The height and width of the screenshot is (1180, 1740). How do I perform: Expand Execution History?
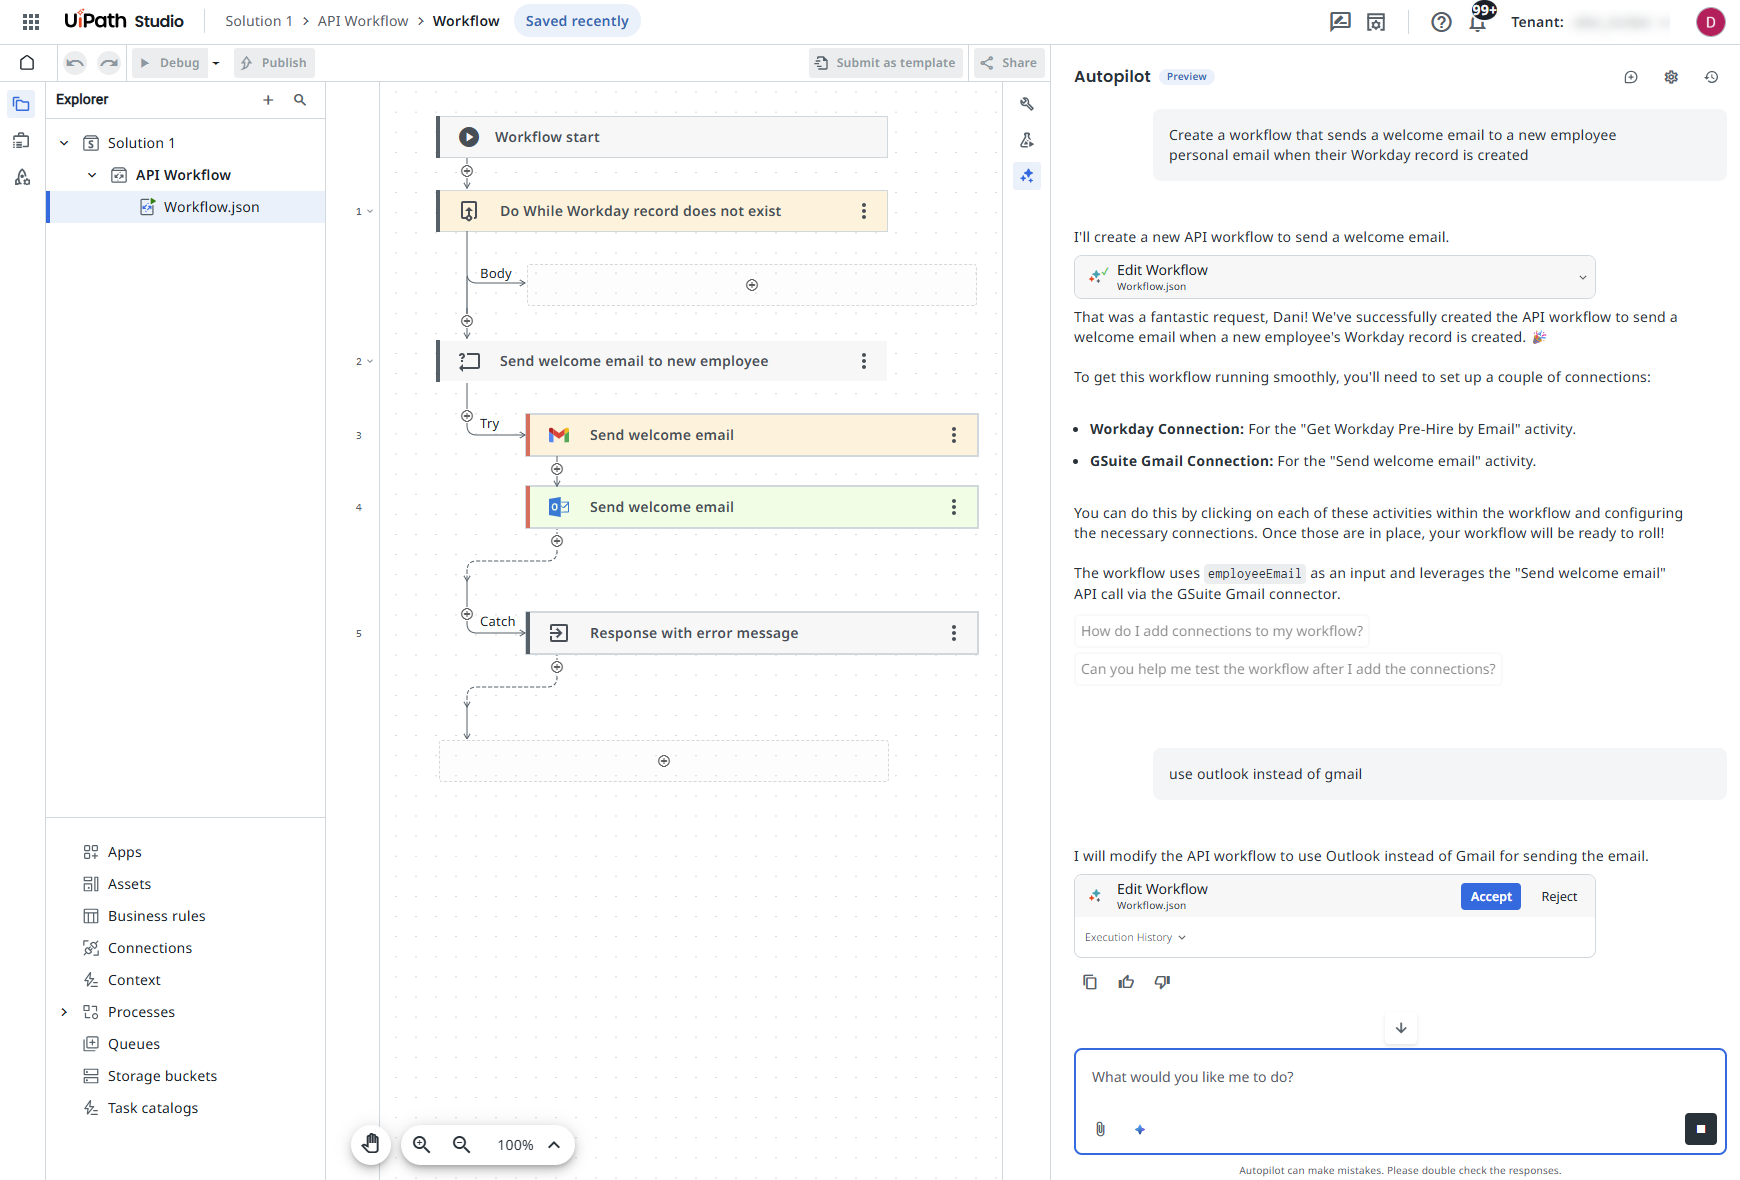click(x=1135, y=938)
